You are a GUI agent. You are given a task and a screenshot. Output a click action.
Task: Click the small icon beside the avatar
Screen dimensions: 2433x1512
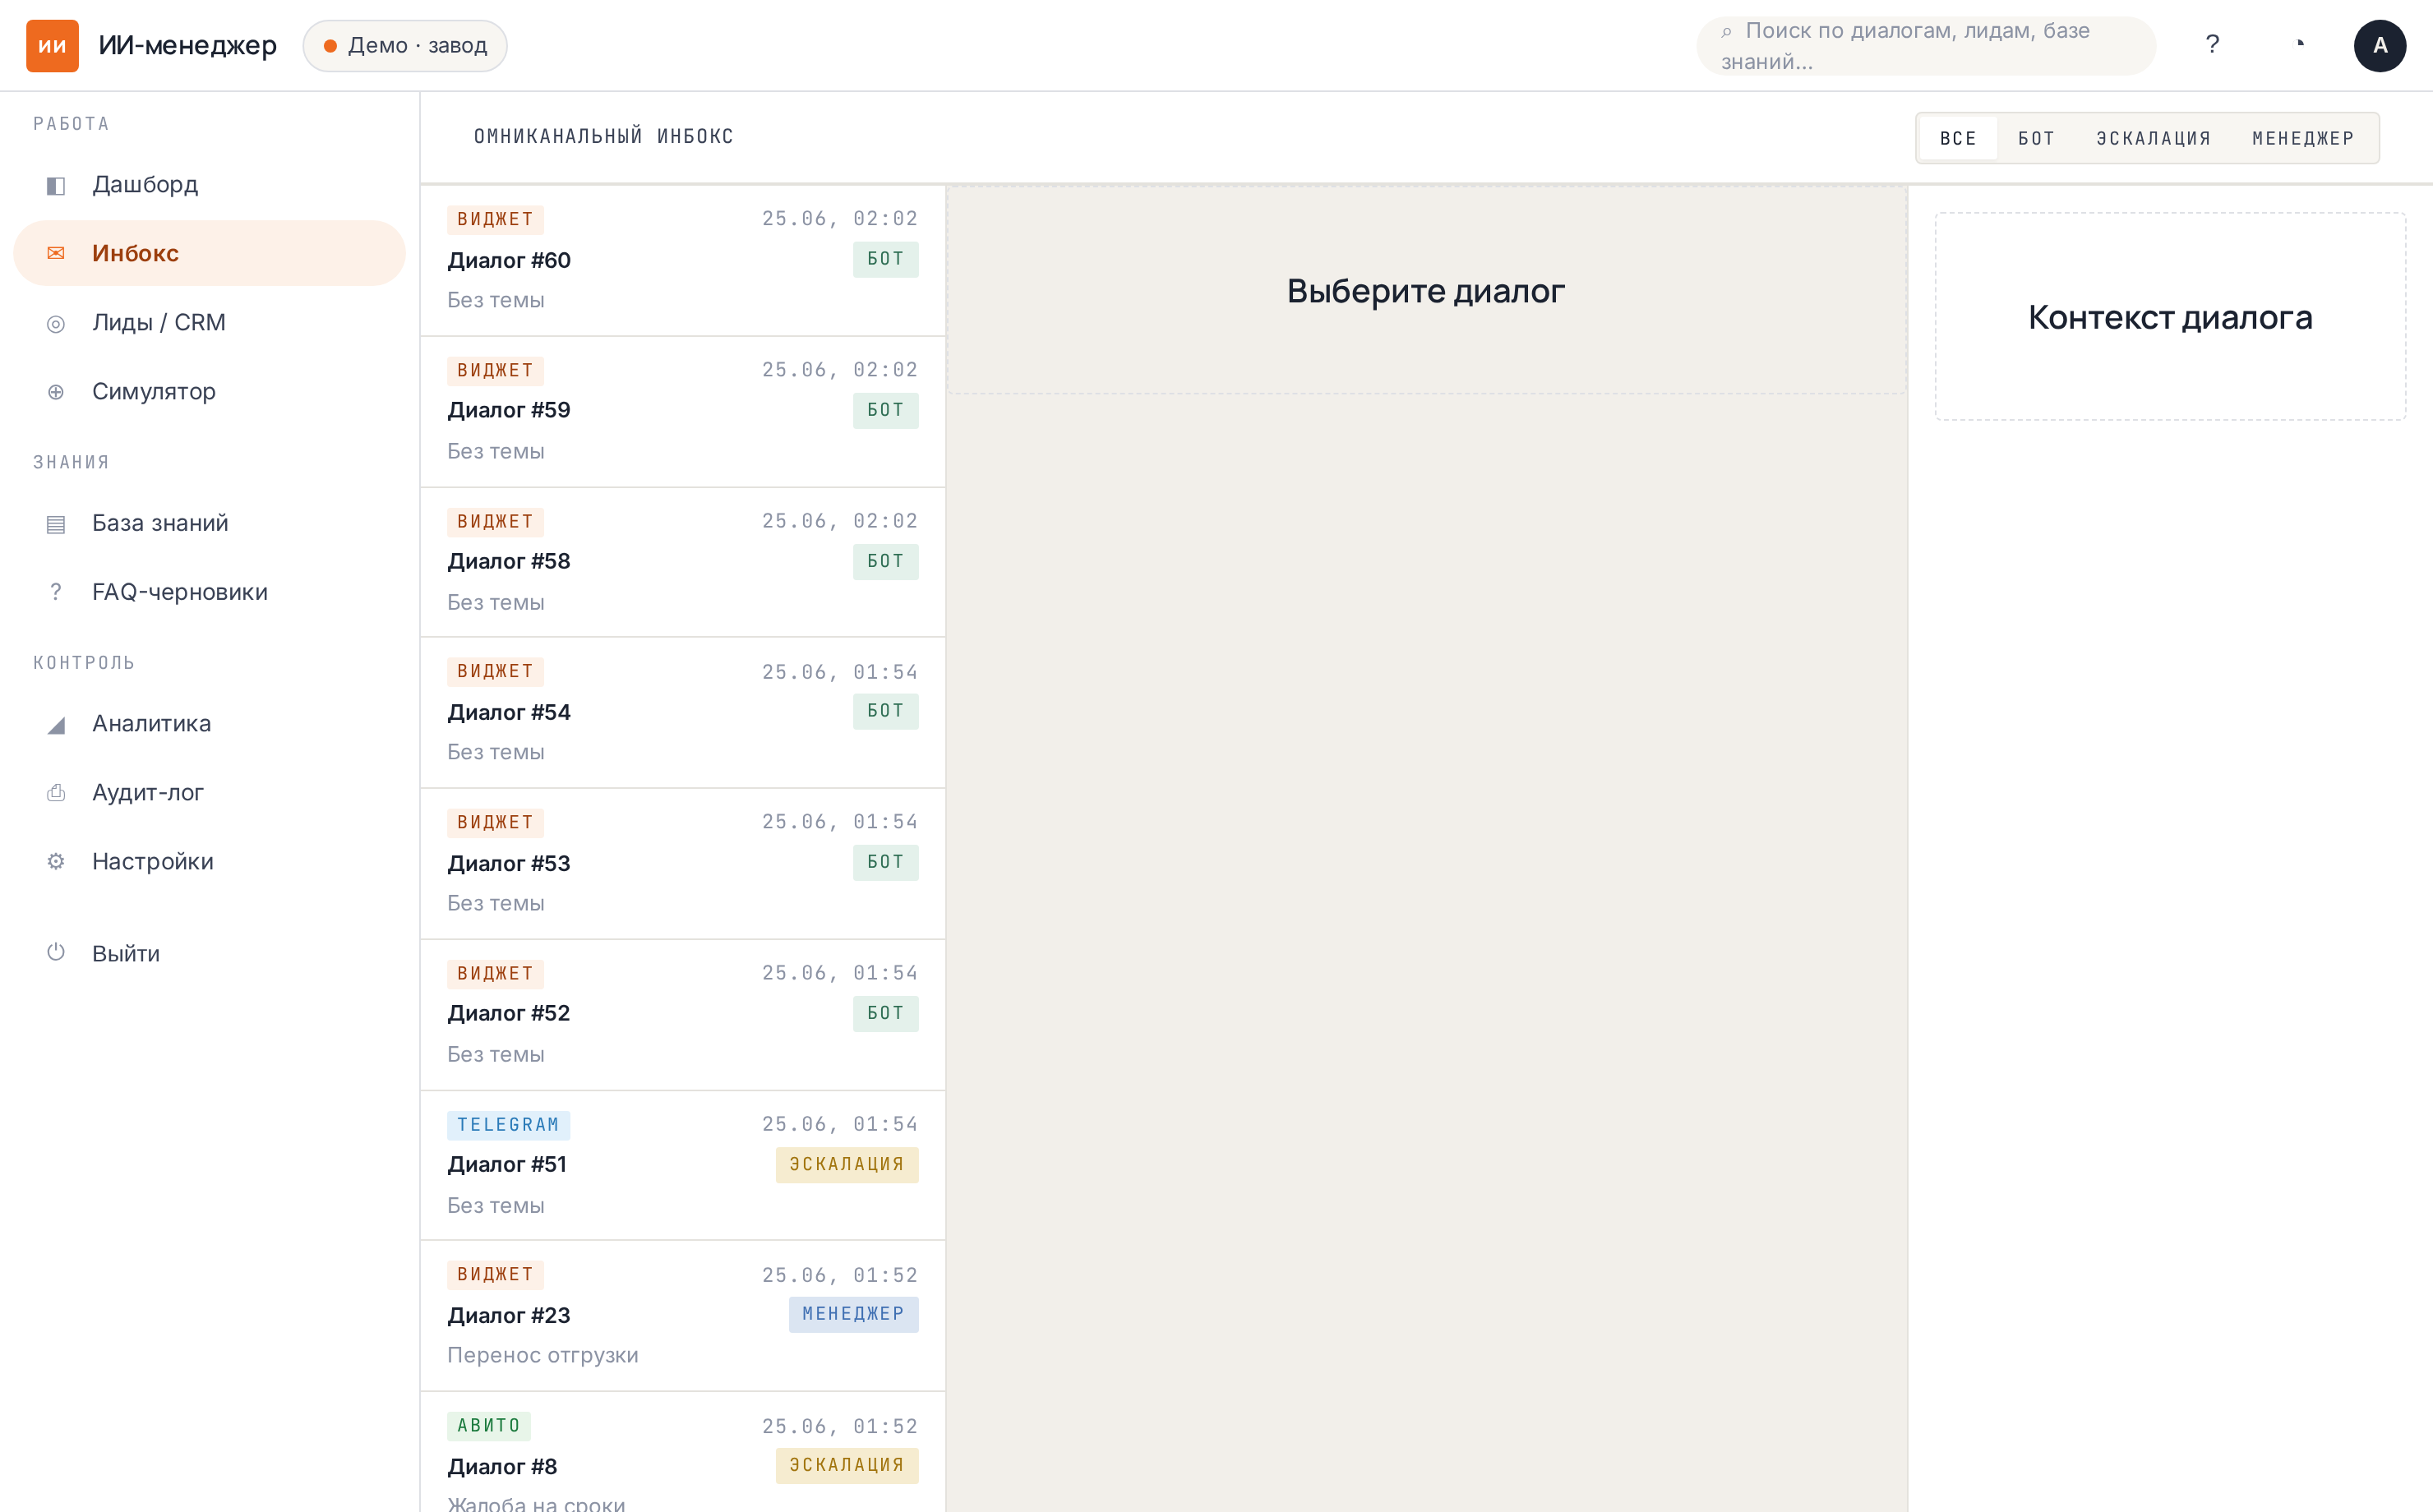[2300, 45]
